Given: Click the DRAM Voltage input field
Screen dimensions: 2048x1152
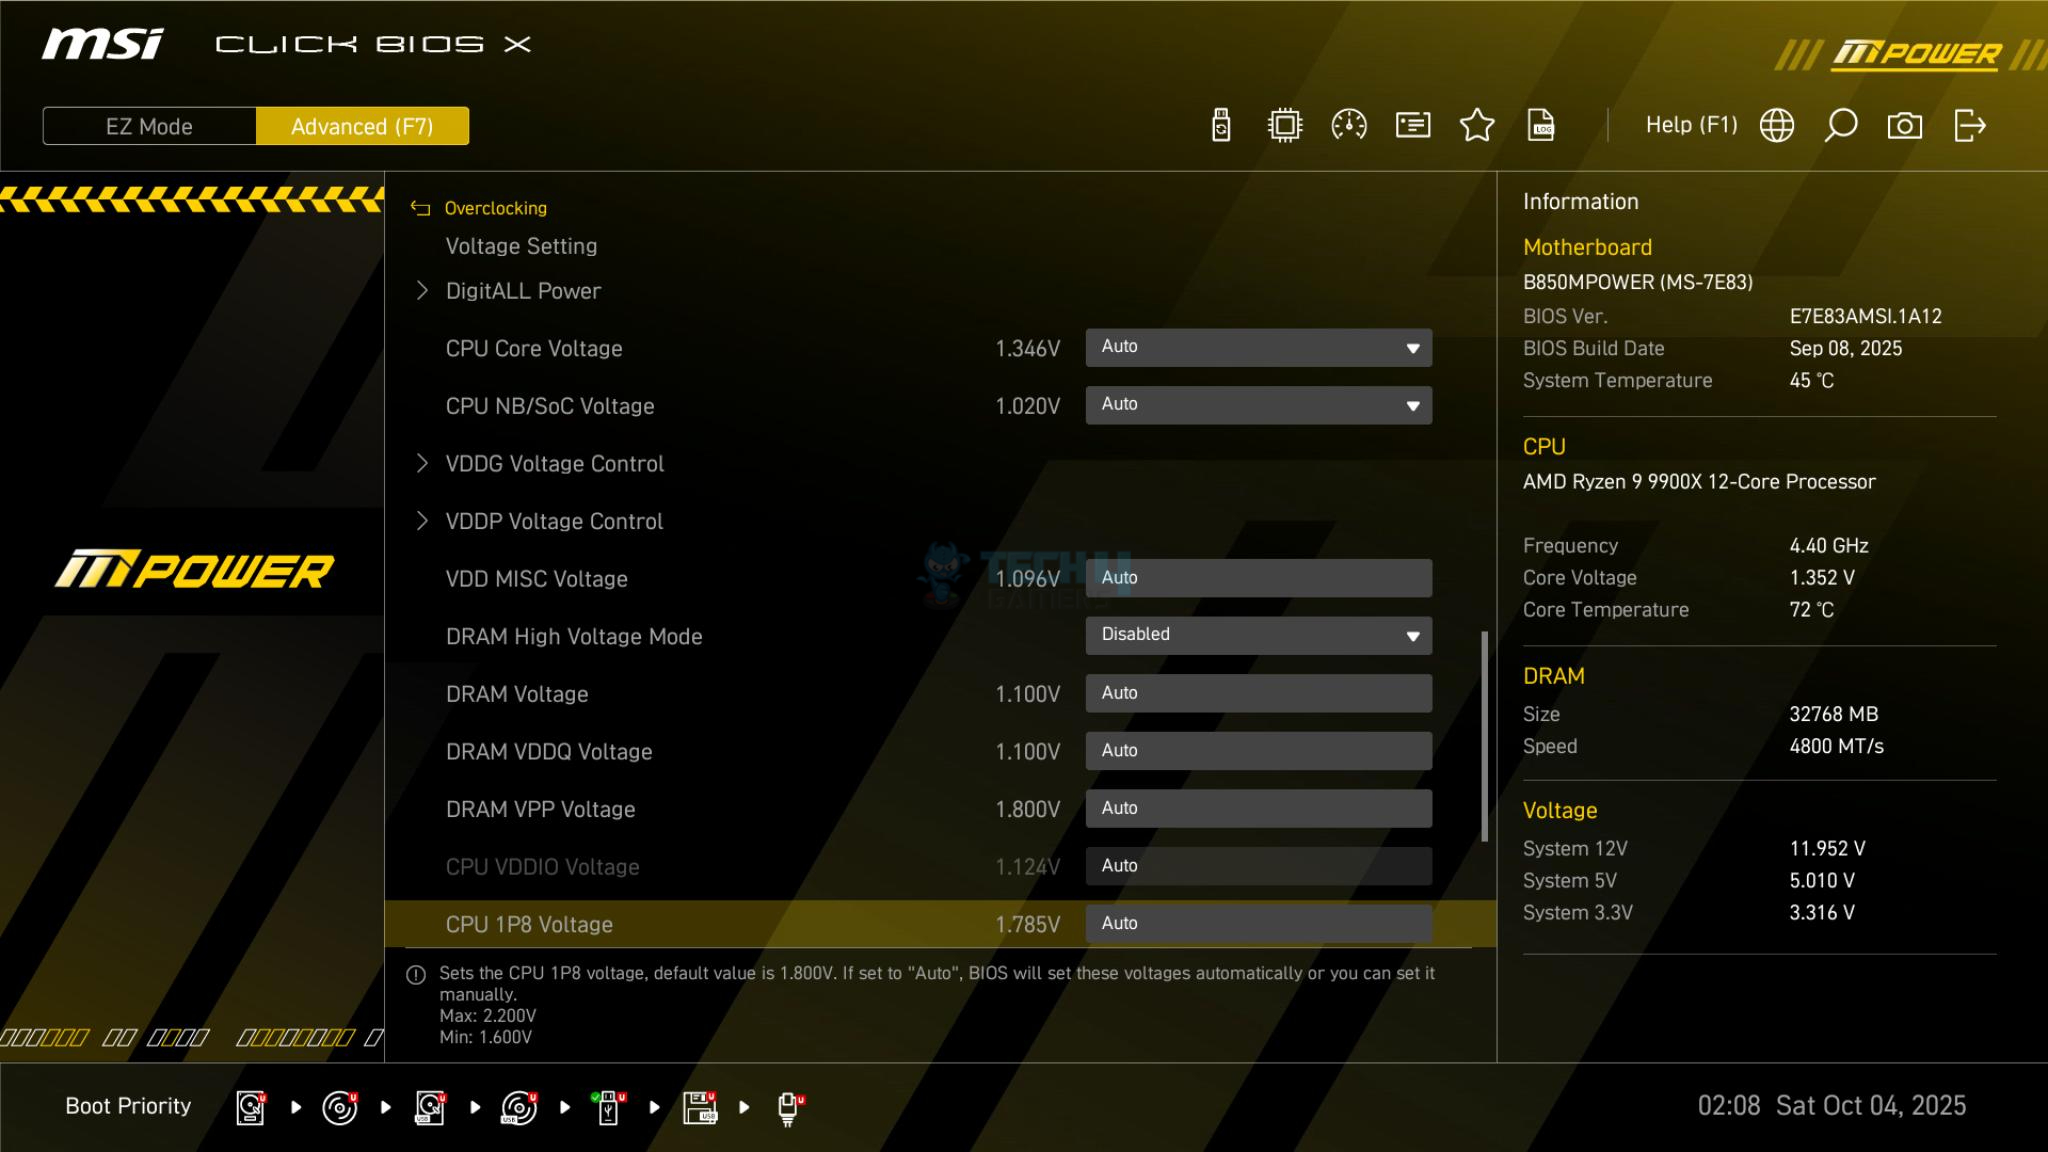Looking at the screenshot, I should click(x=1258, y=693).
